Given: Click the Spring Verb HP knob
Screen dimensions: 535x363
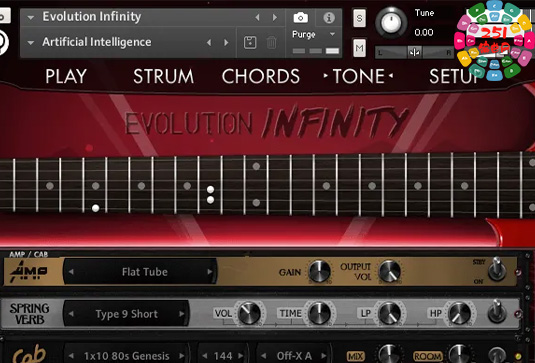Looking at the screenshot, I should point(459,313).
